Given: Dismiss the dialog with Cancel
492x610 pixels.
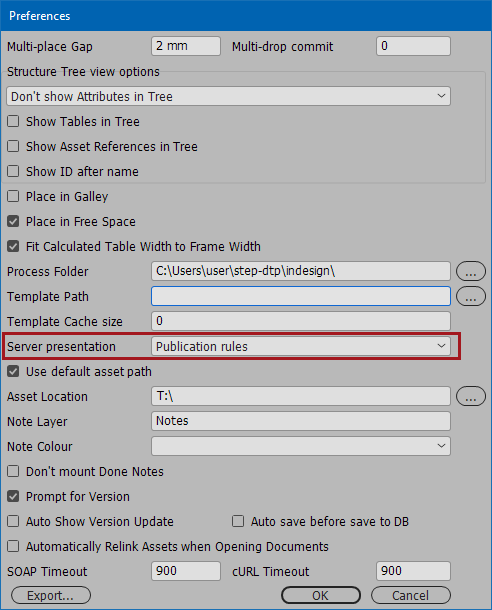Looking at the screenshot, I should [411, 596].
